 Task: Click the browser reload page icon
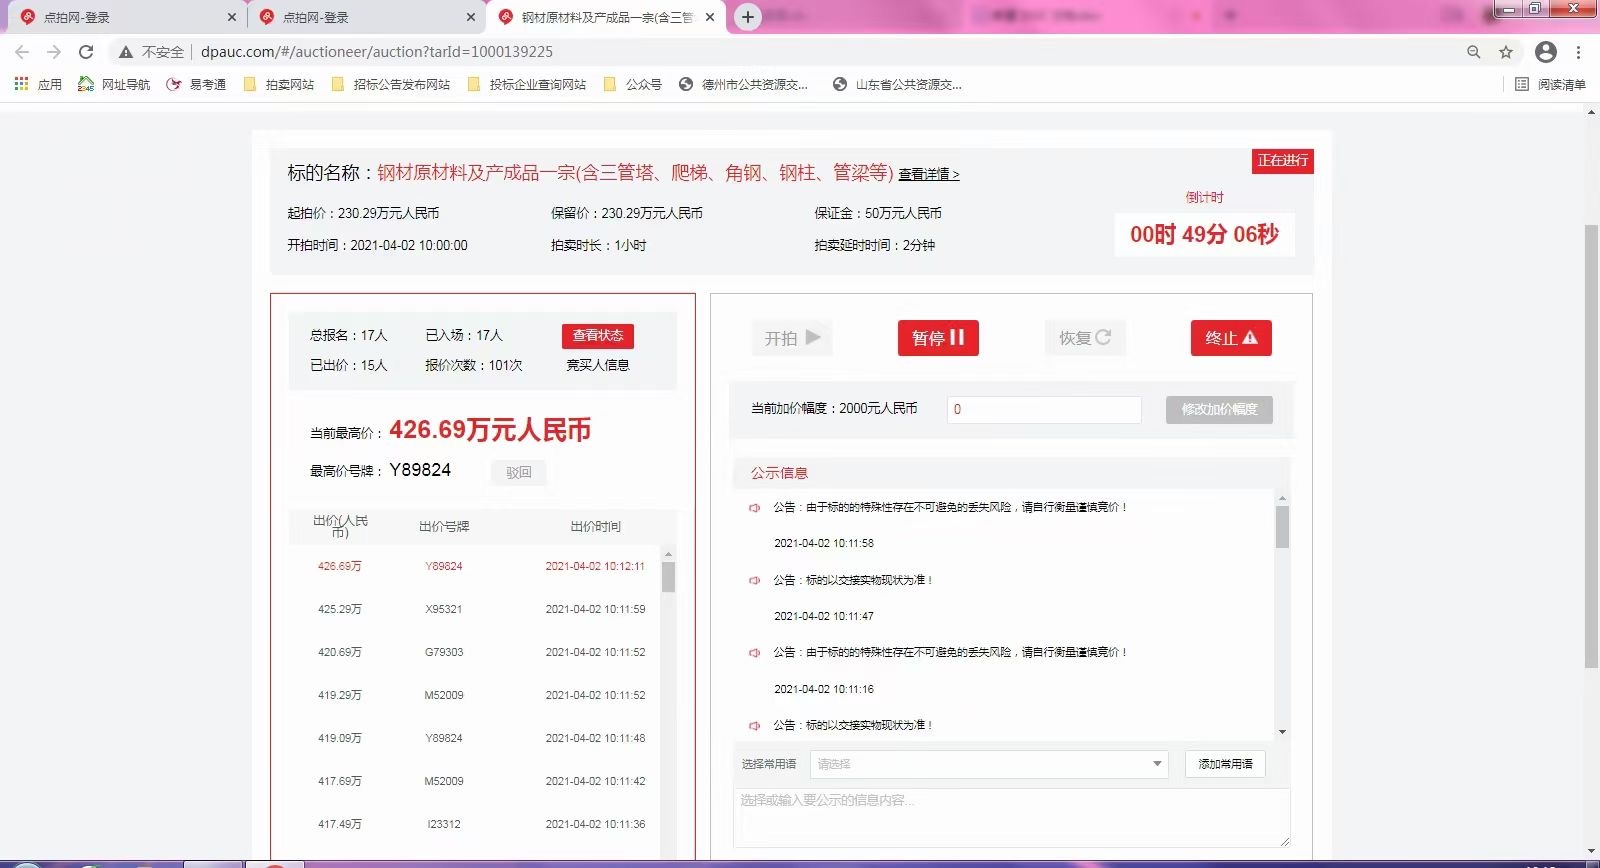[86, 52]
